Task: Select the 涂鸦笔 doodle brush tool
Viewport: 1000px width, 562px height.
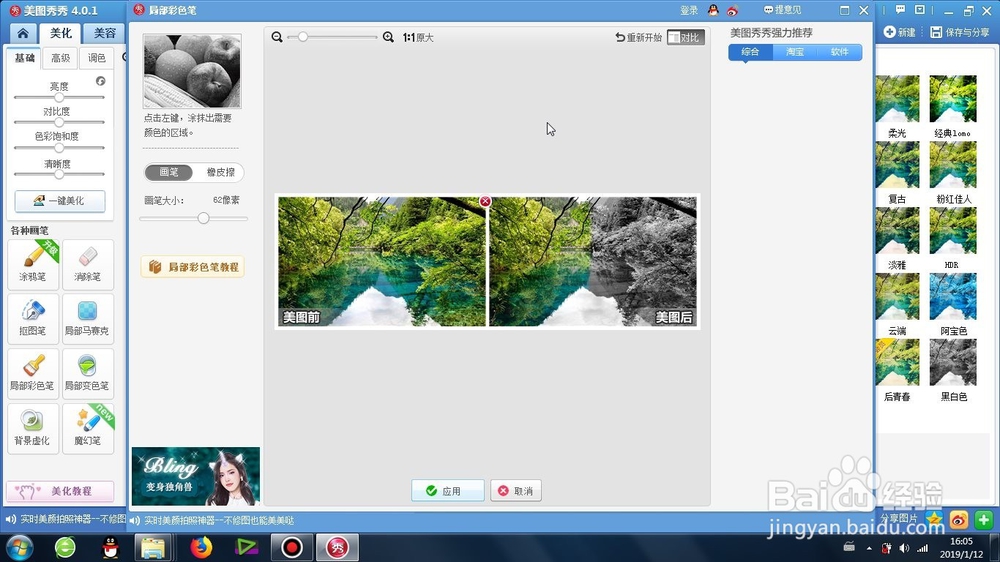Action: pyautogui.click(x=33, y=264)
